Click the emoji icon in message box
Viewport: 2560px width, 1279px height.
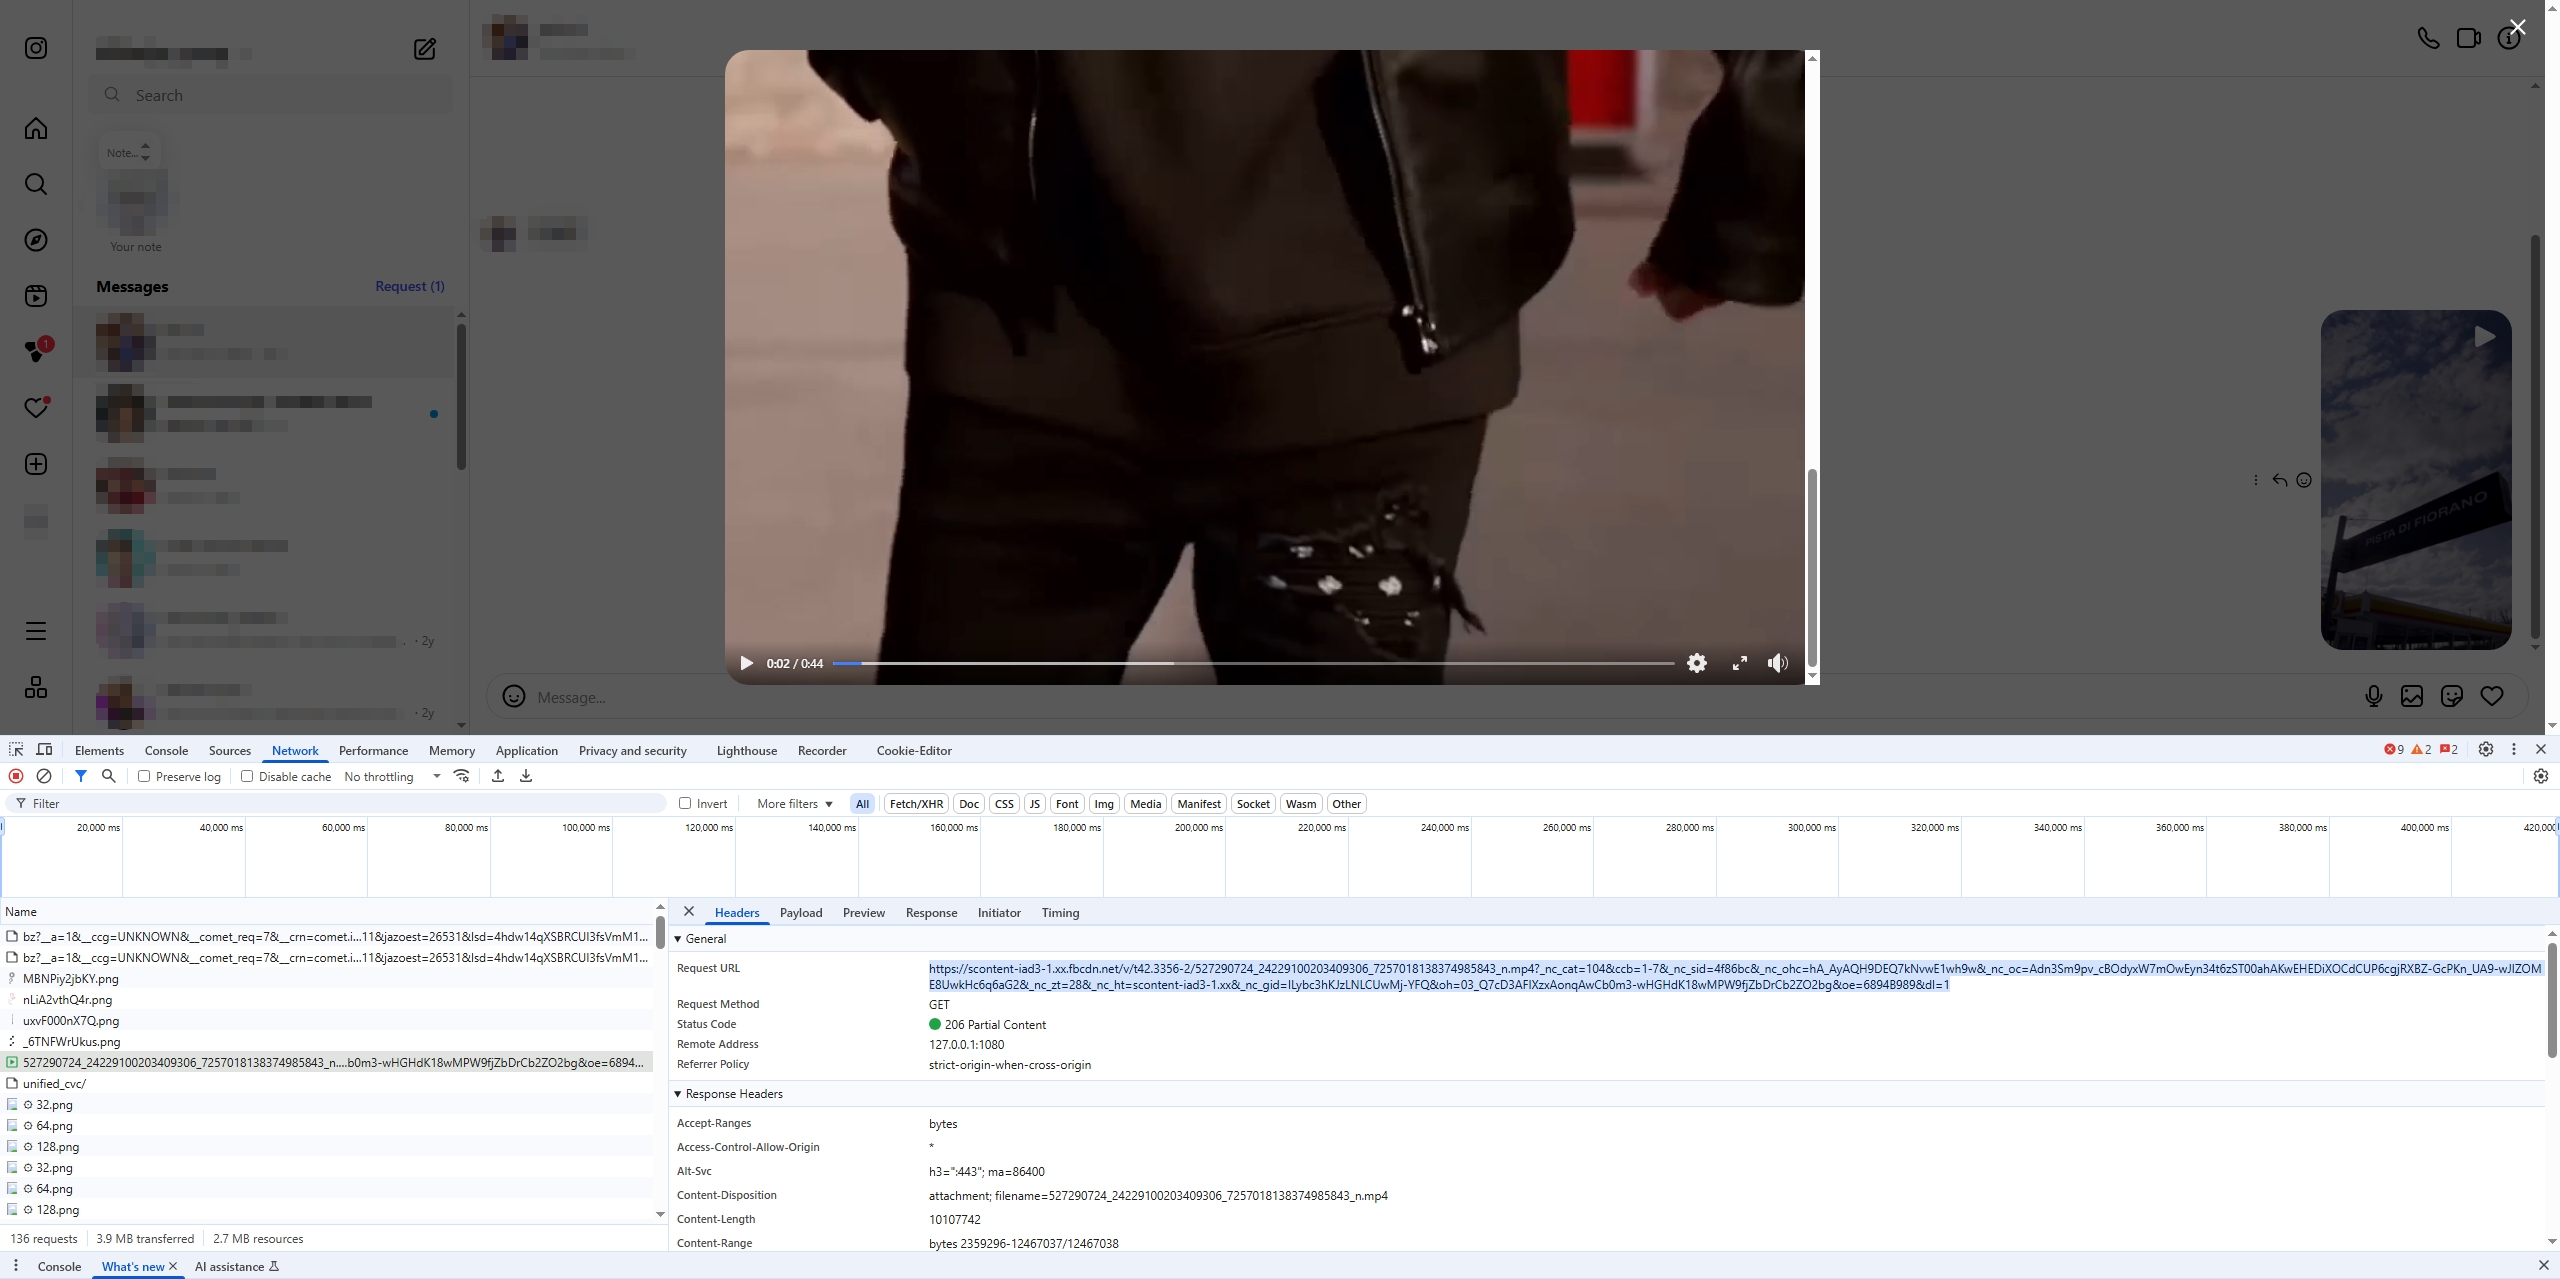click(514, 696)
